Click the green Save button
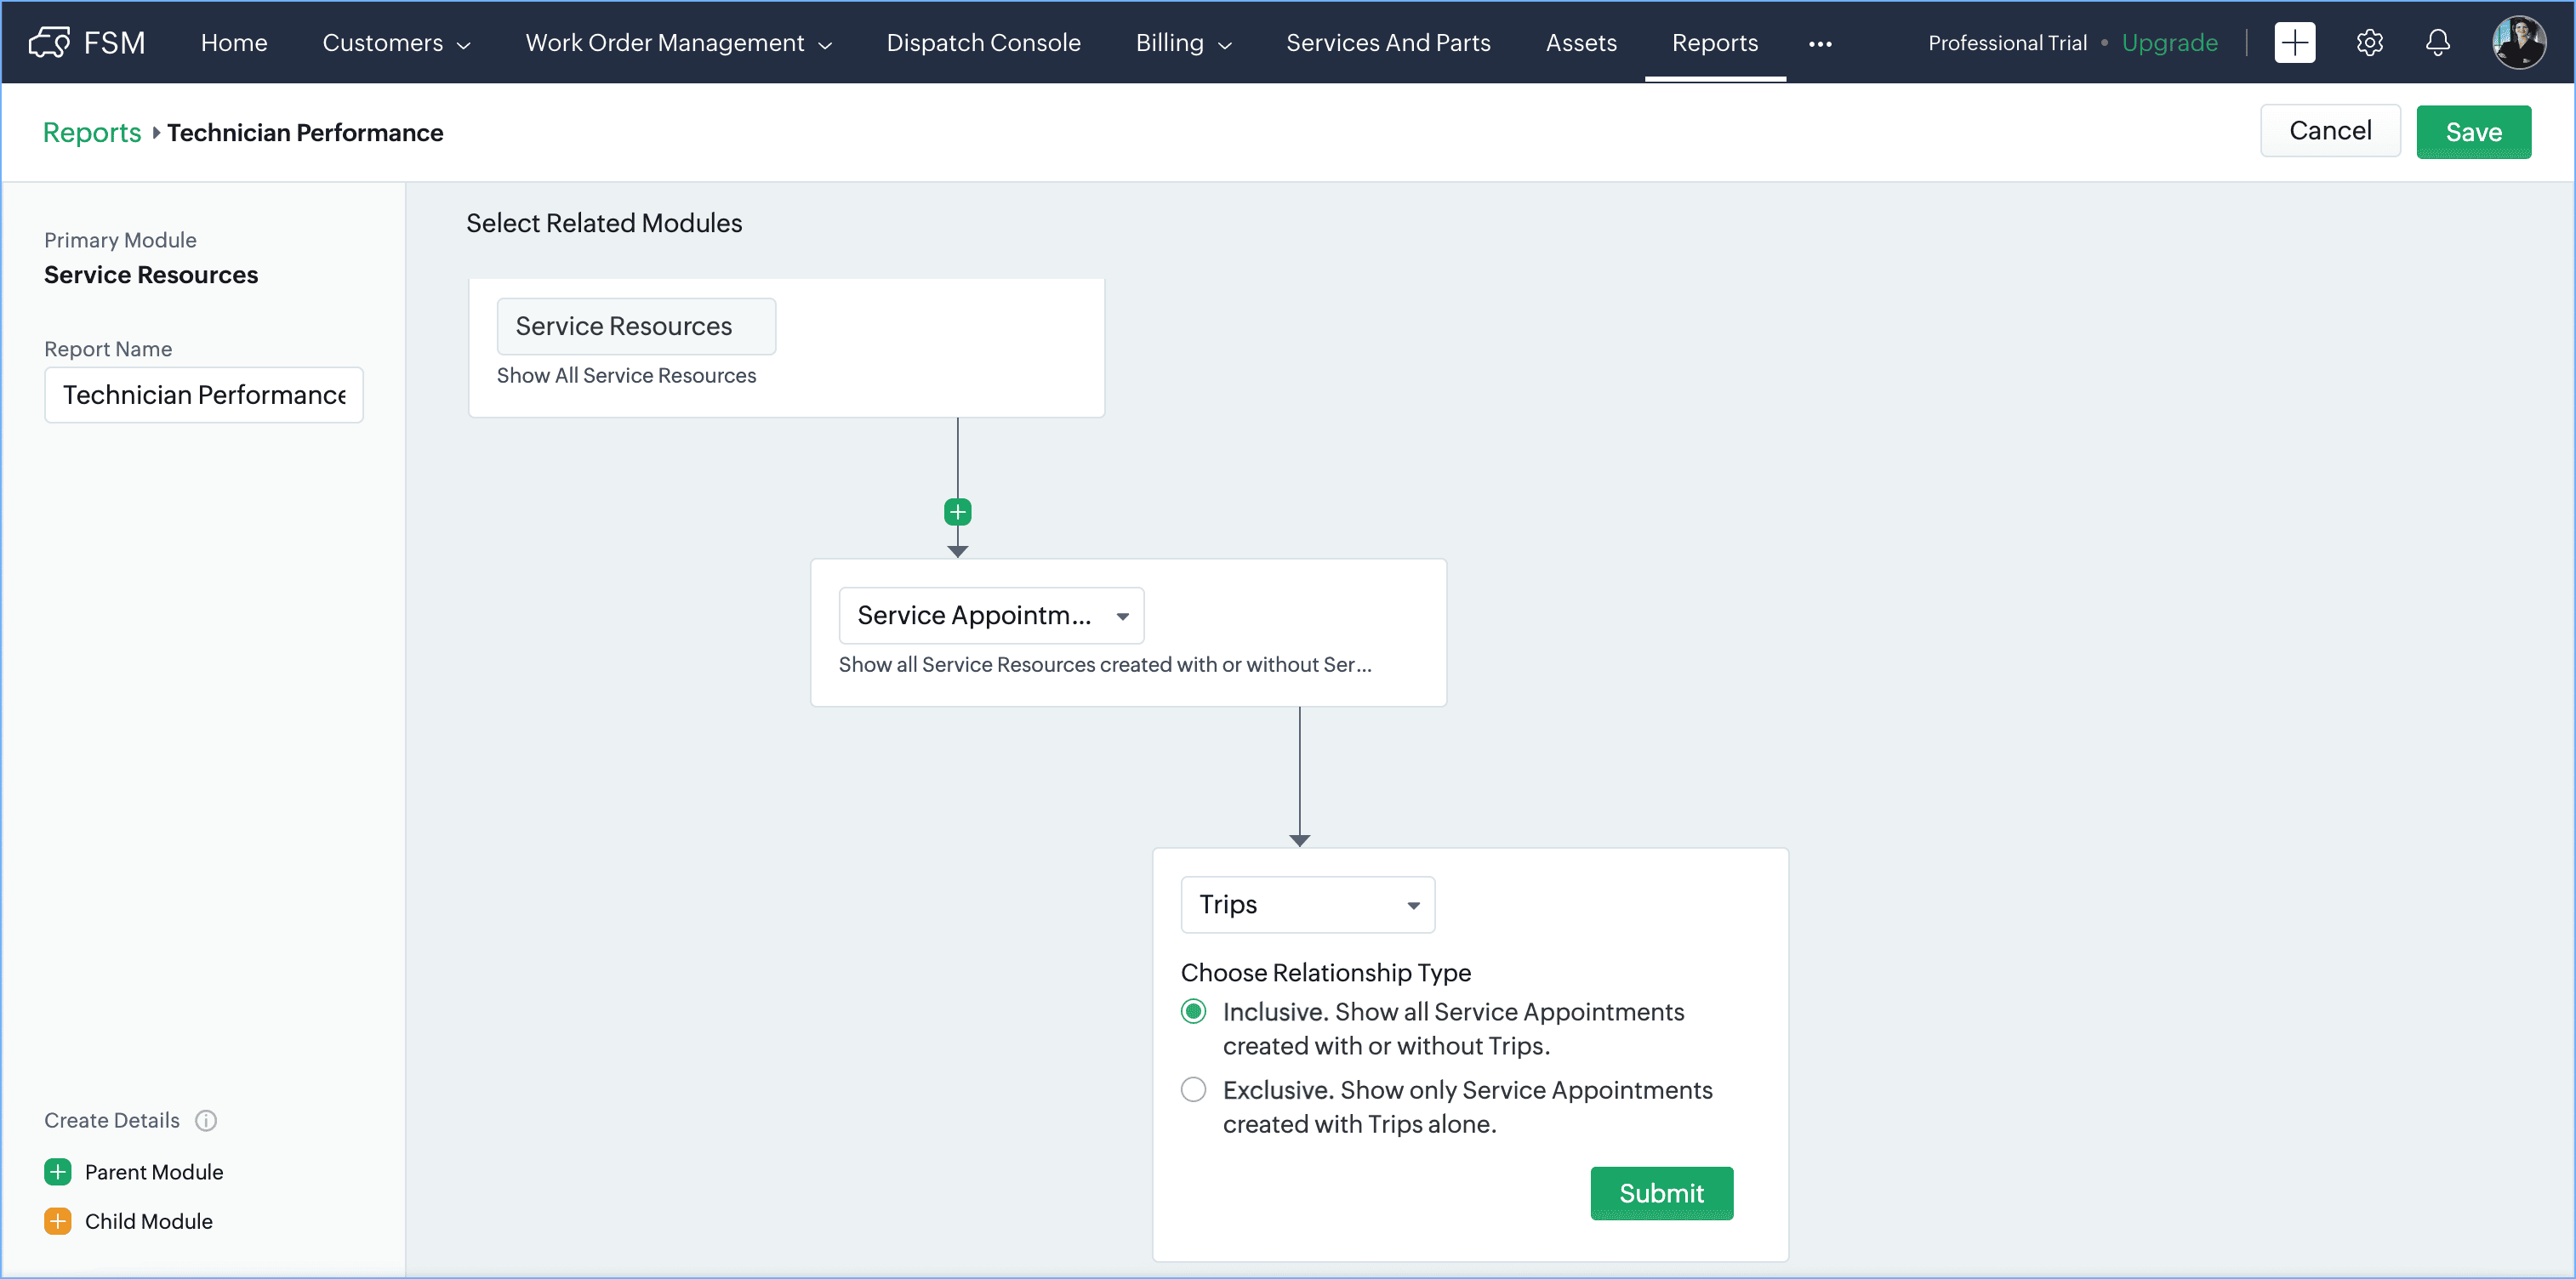2576x1279 pixels. [x=2472, y=132]
